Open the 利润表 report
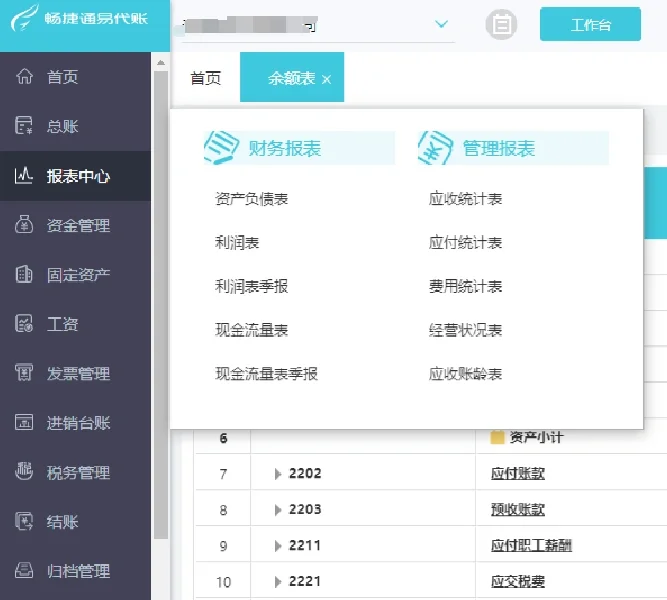 point(237,243)
